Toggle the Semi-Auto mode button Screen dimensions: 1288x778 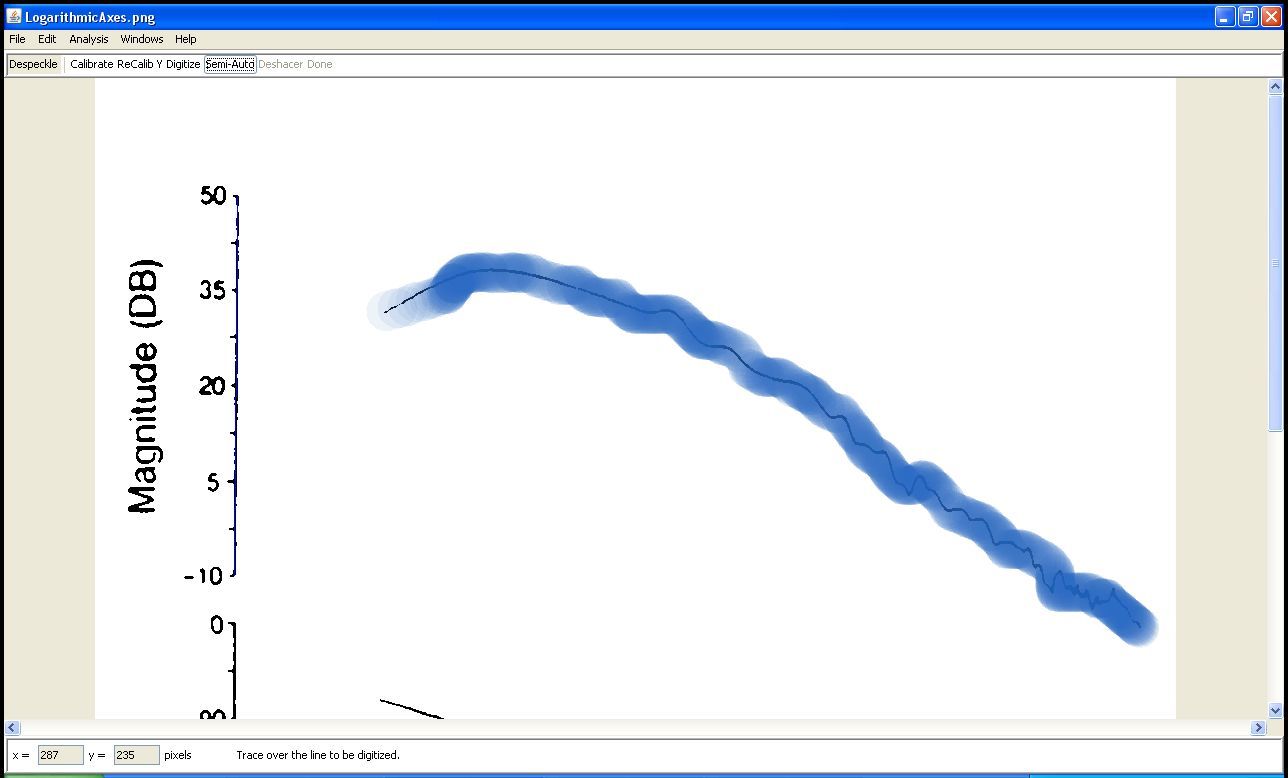pyautogui.click(x=230, y=64)
